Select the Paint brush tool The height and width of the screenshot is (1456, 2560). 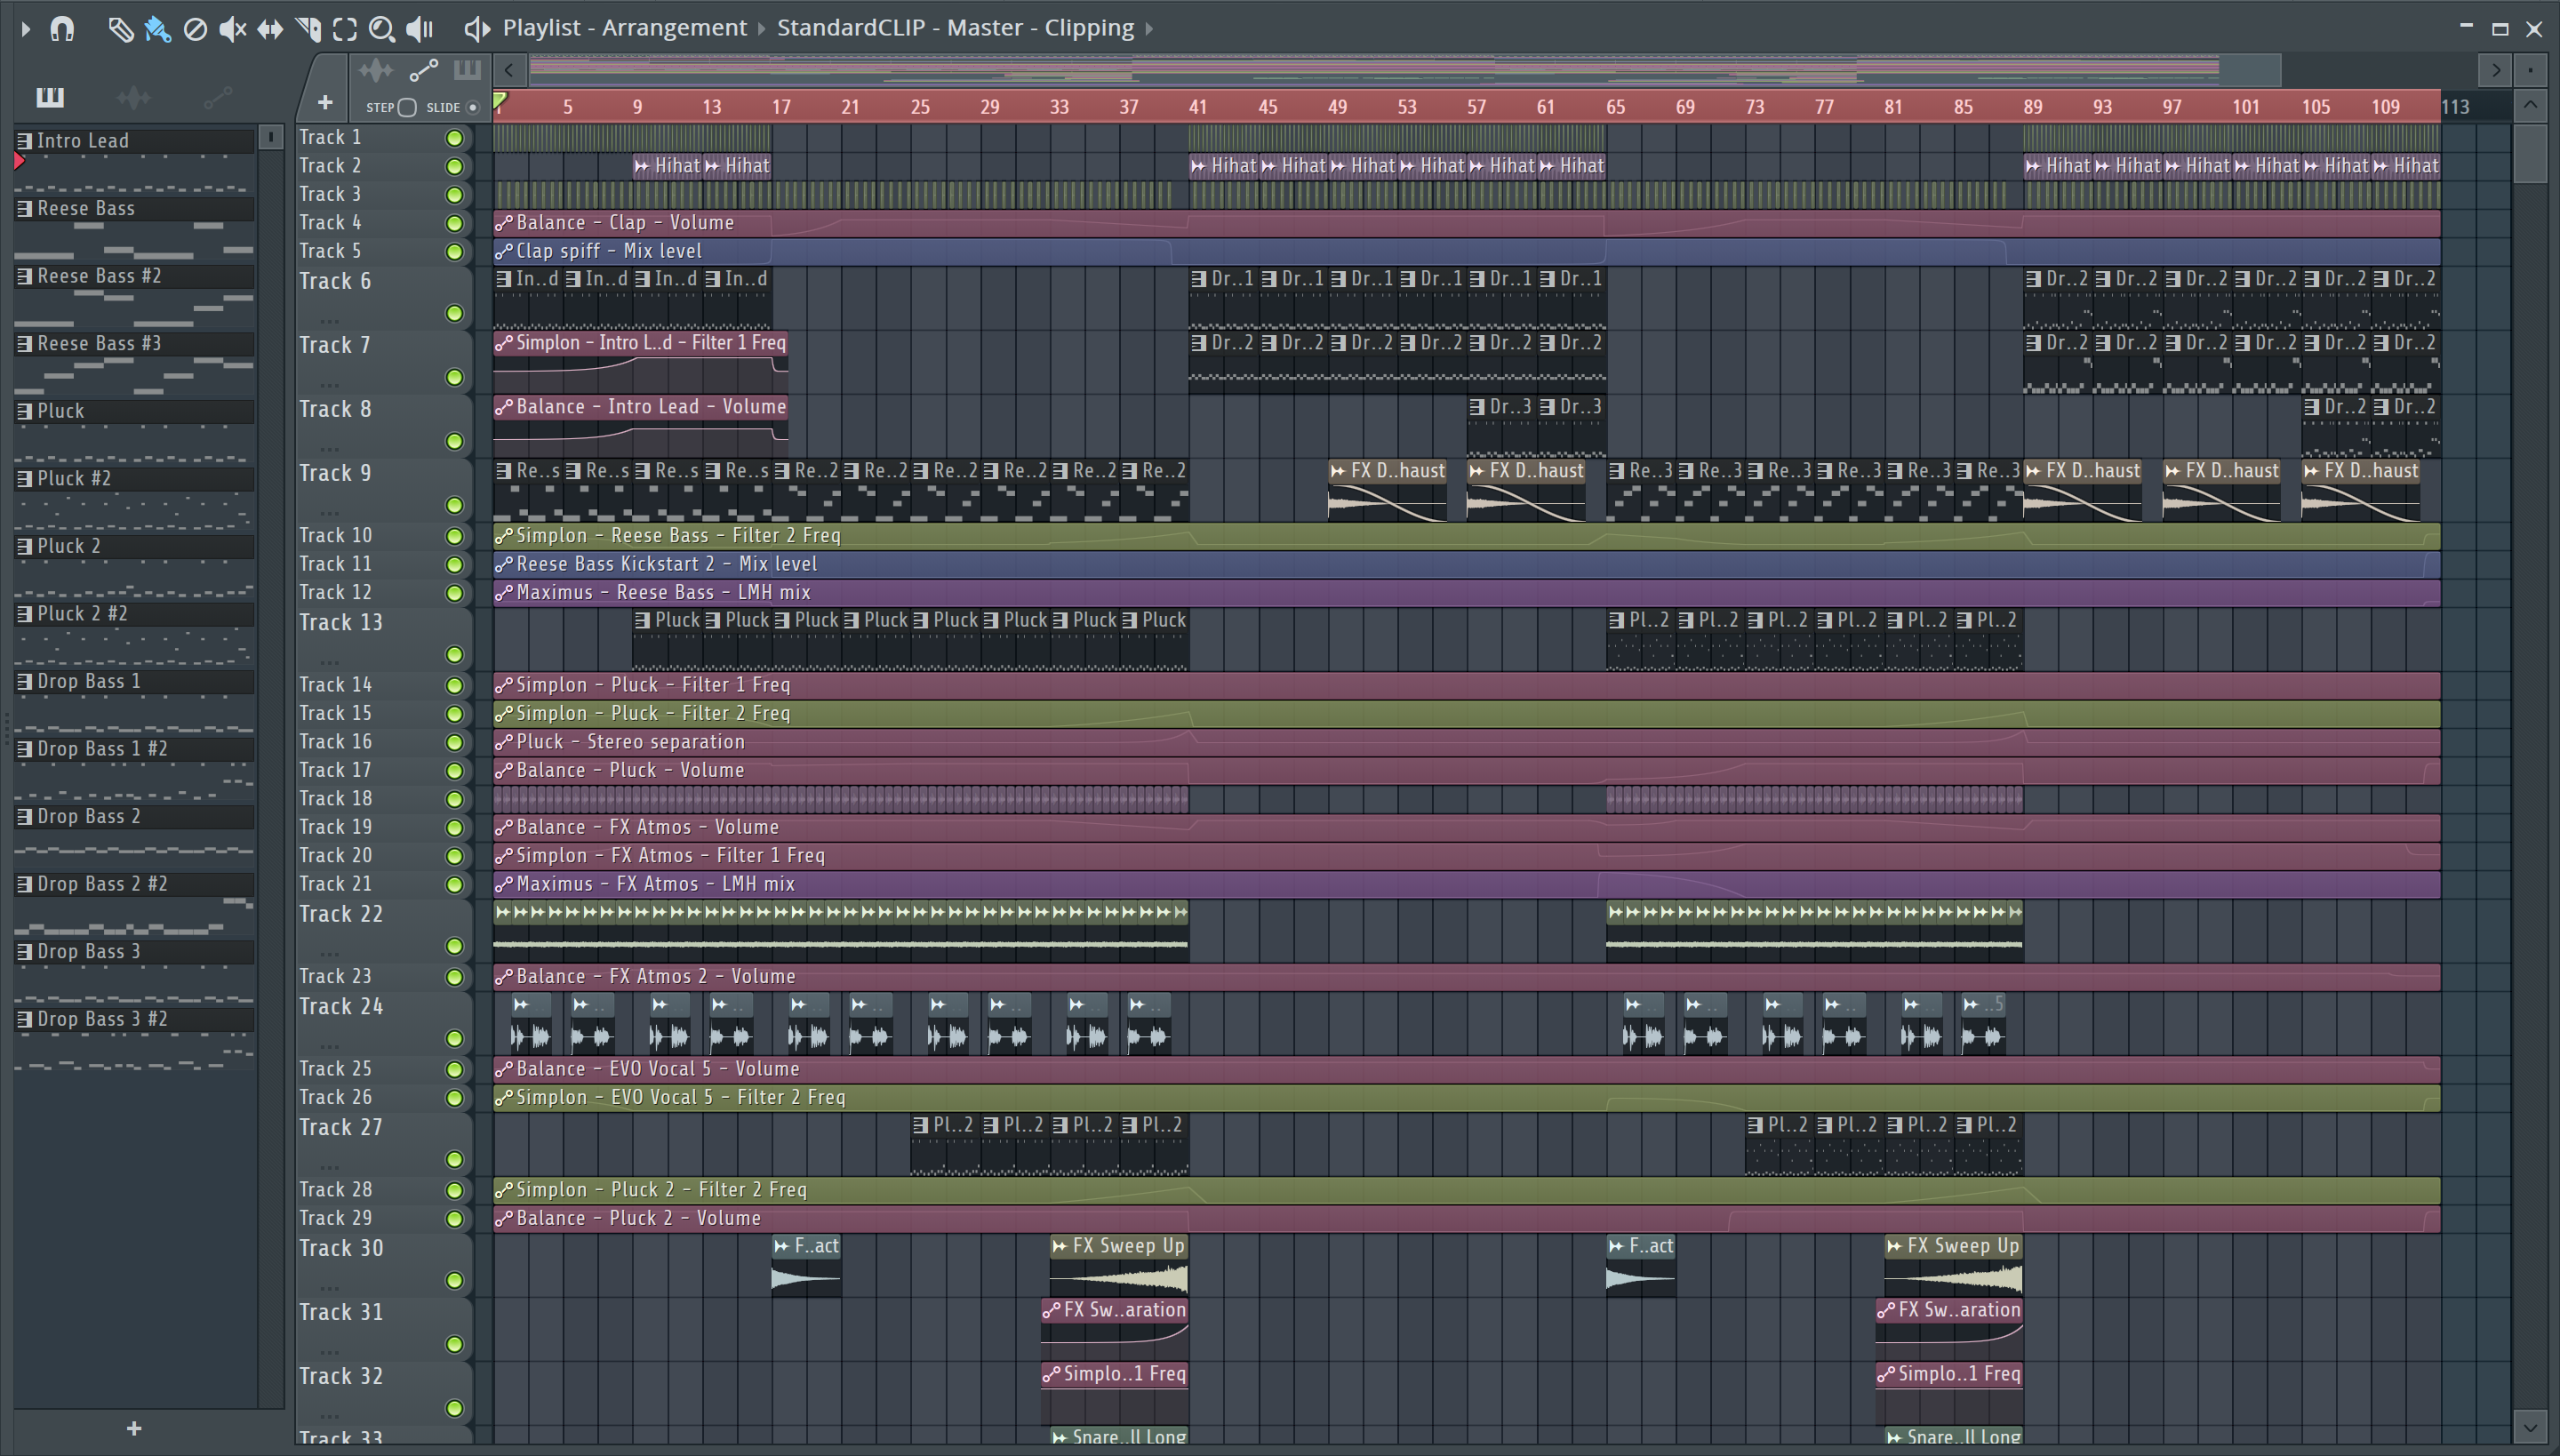(x=158, y=29)
